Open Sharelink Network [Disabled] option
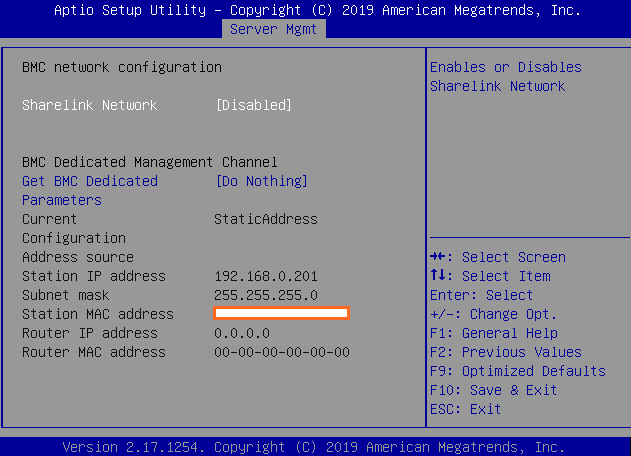Image resolution: width=631 pixels, height=456 pixels. tap(254, 105)
